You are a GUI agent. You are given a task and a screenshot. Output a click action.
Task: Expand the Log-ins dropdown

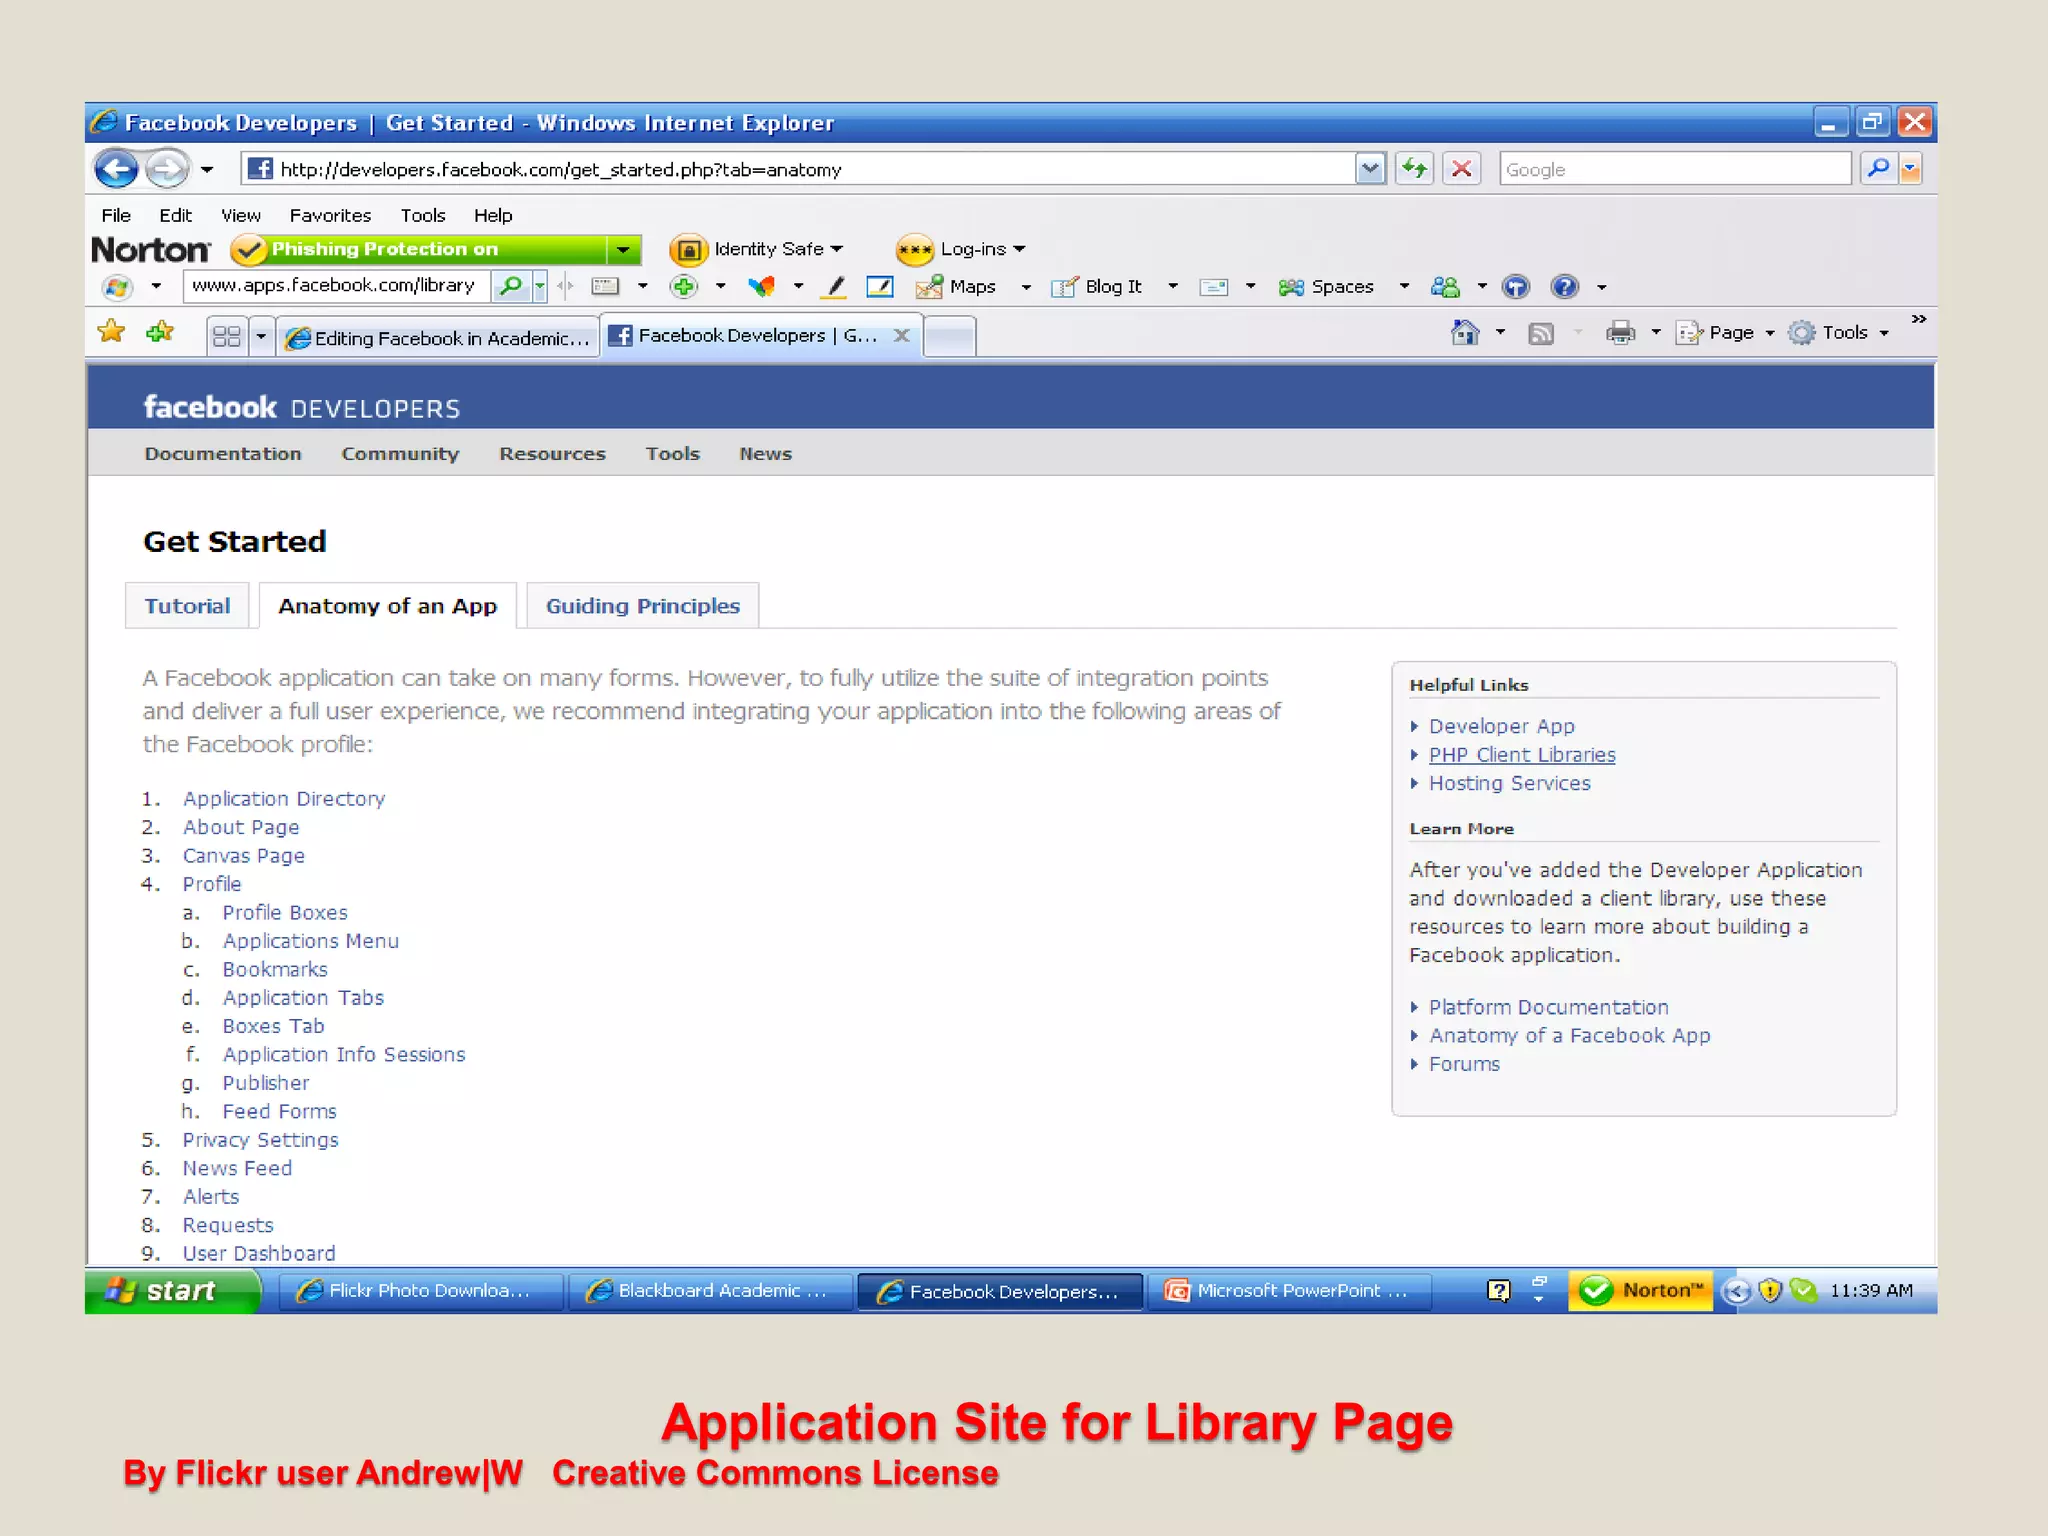tap(1019, 249)
